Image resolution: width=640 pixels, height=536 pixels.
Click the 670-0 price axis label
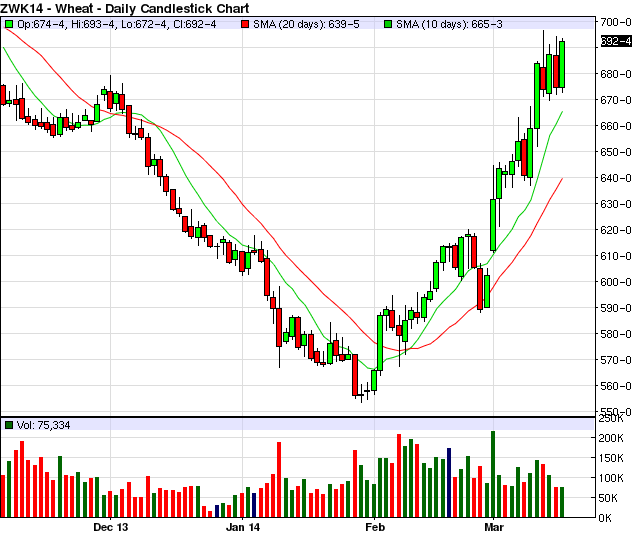tap(616, 100)
